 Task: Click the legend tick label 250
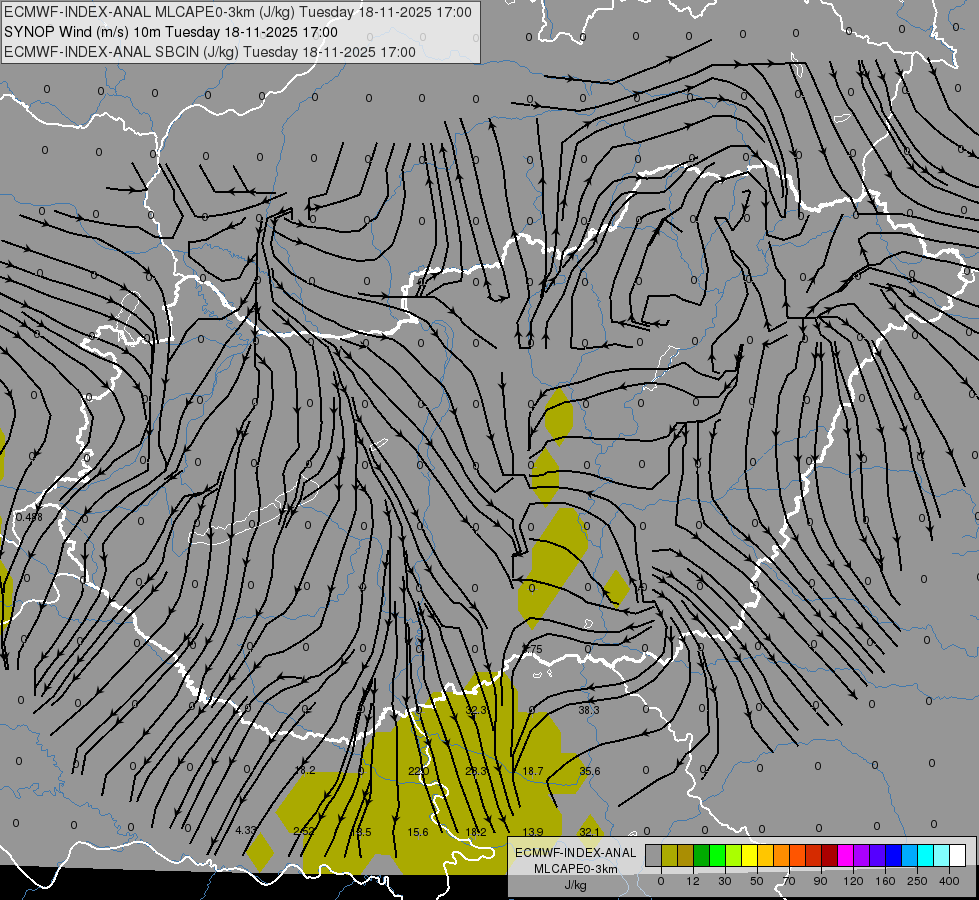pos(917,881)
